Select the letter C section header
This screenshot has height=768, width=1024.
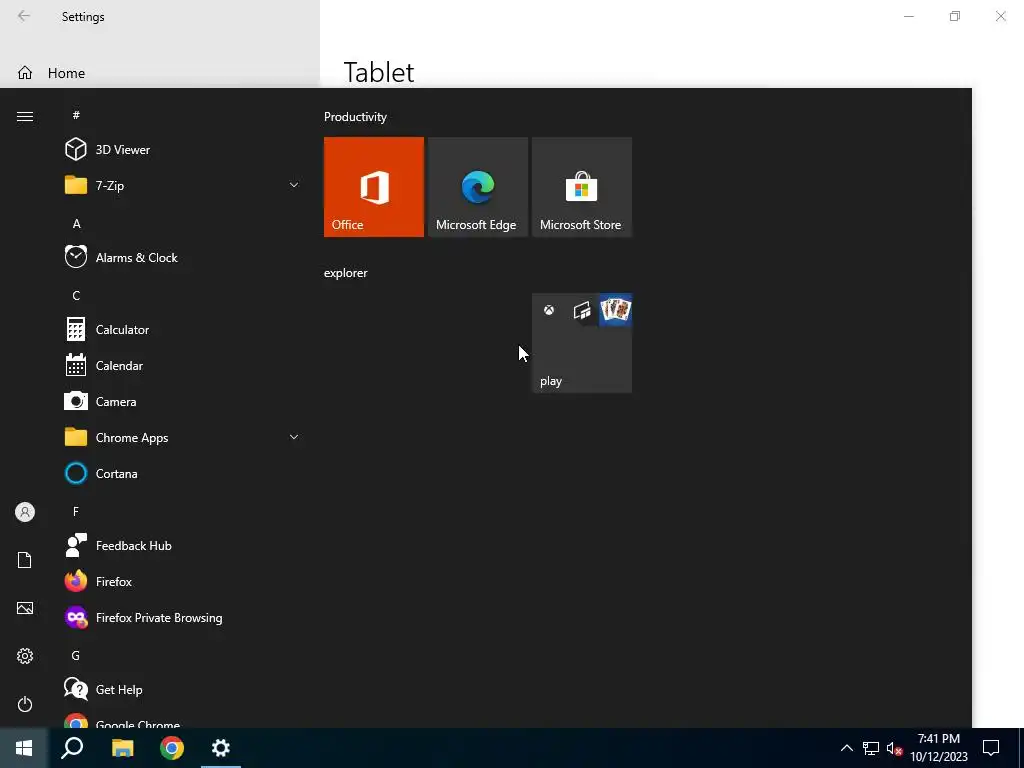point(76,296)
